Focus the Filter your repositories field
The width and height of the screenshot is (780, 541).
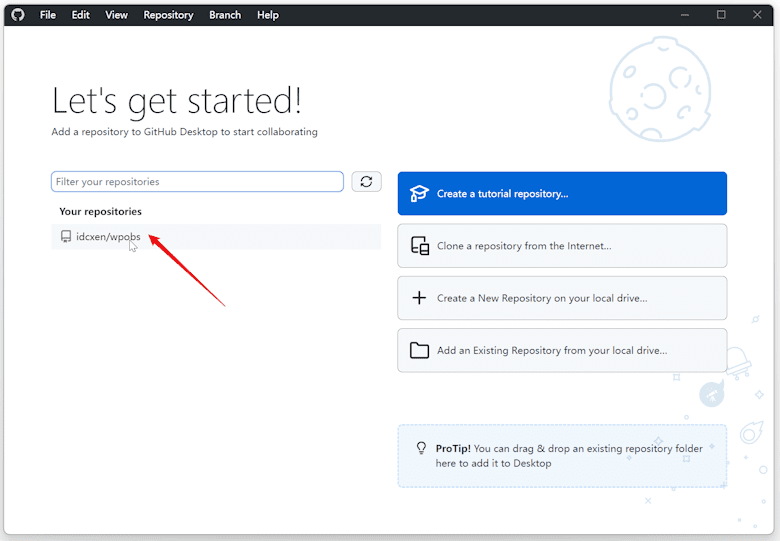point(197,181)
